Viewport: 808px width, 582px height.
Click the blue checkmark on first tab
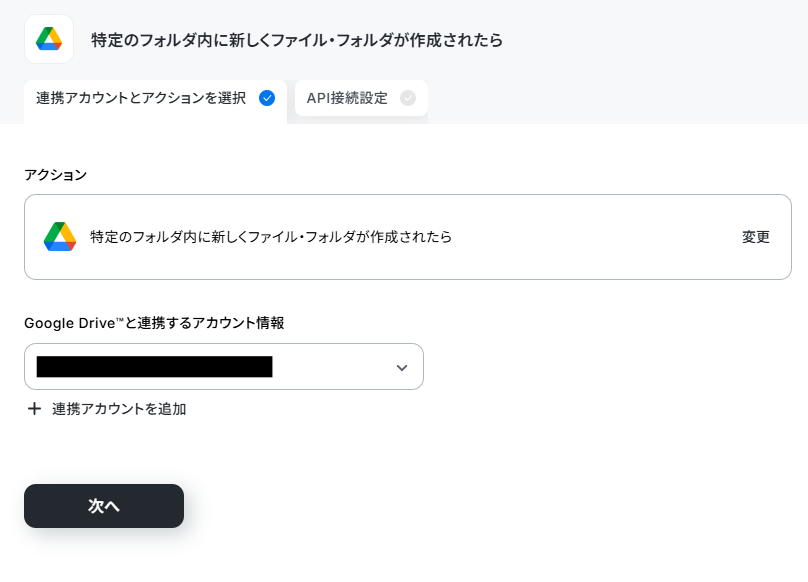coord(267,98)
